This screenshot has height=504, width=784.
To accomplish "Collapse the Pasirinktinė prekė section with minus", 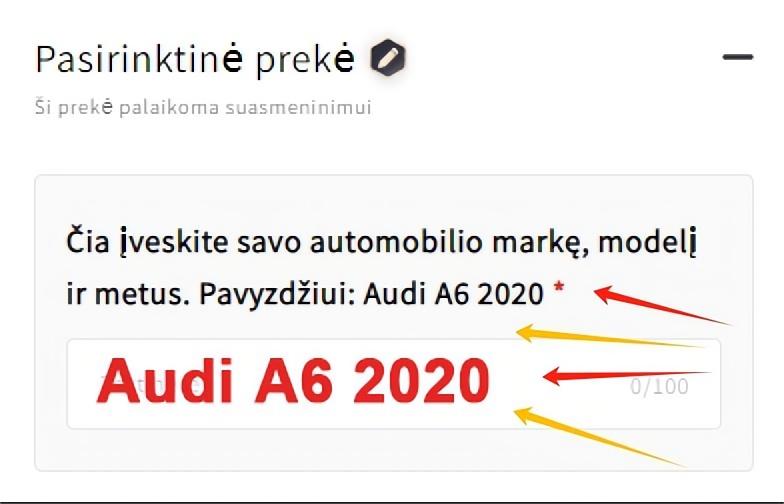I will point(738,56).
